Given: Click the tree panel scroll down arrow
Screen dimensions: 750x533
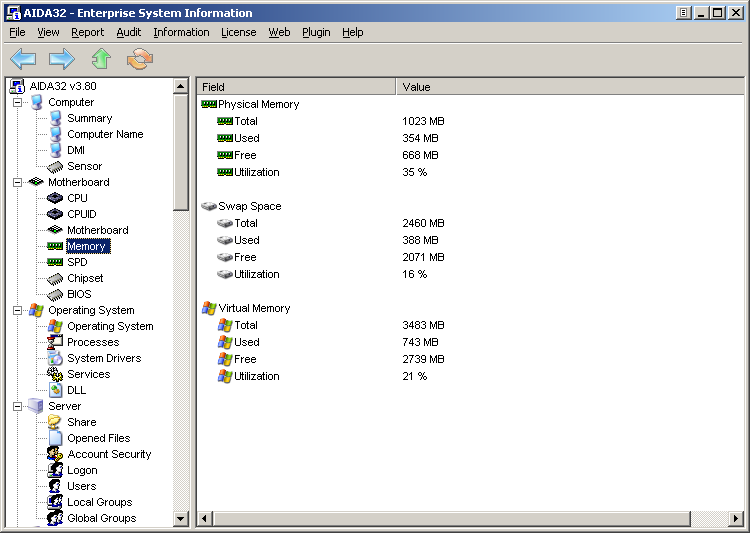Looking at the screenshot, I should click(x=181, y=519).
